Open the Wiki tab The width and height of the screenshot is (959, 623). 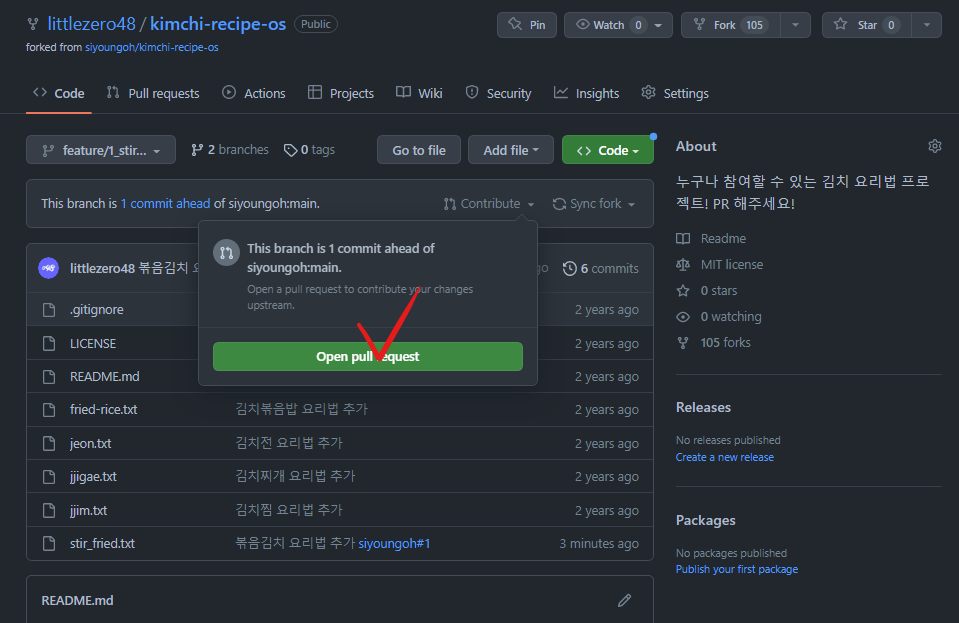tap(419, 94)
